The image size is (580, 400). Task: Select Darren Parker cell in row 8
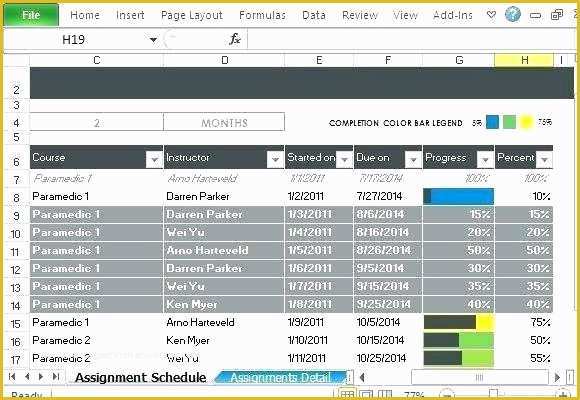click(224, 196)
